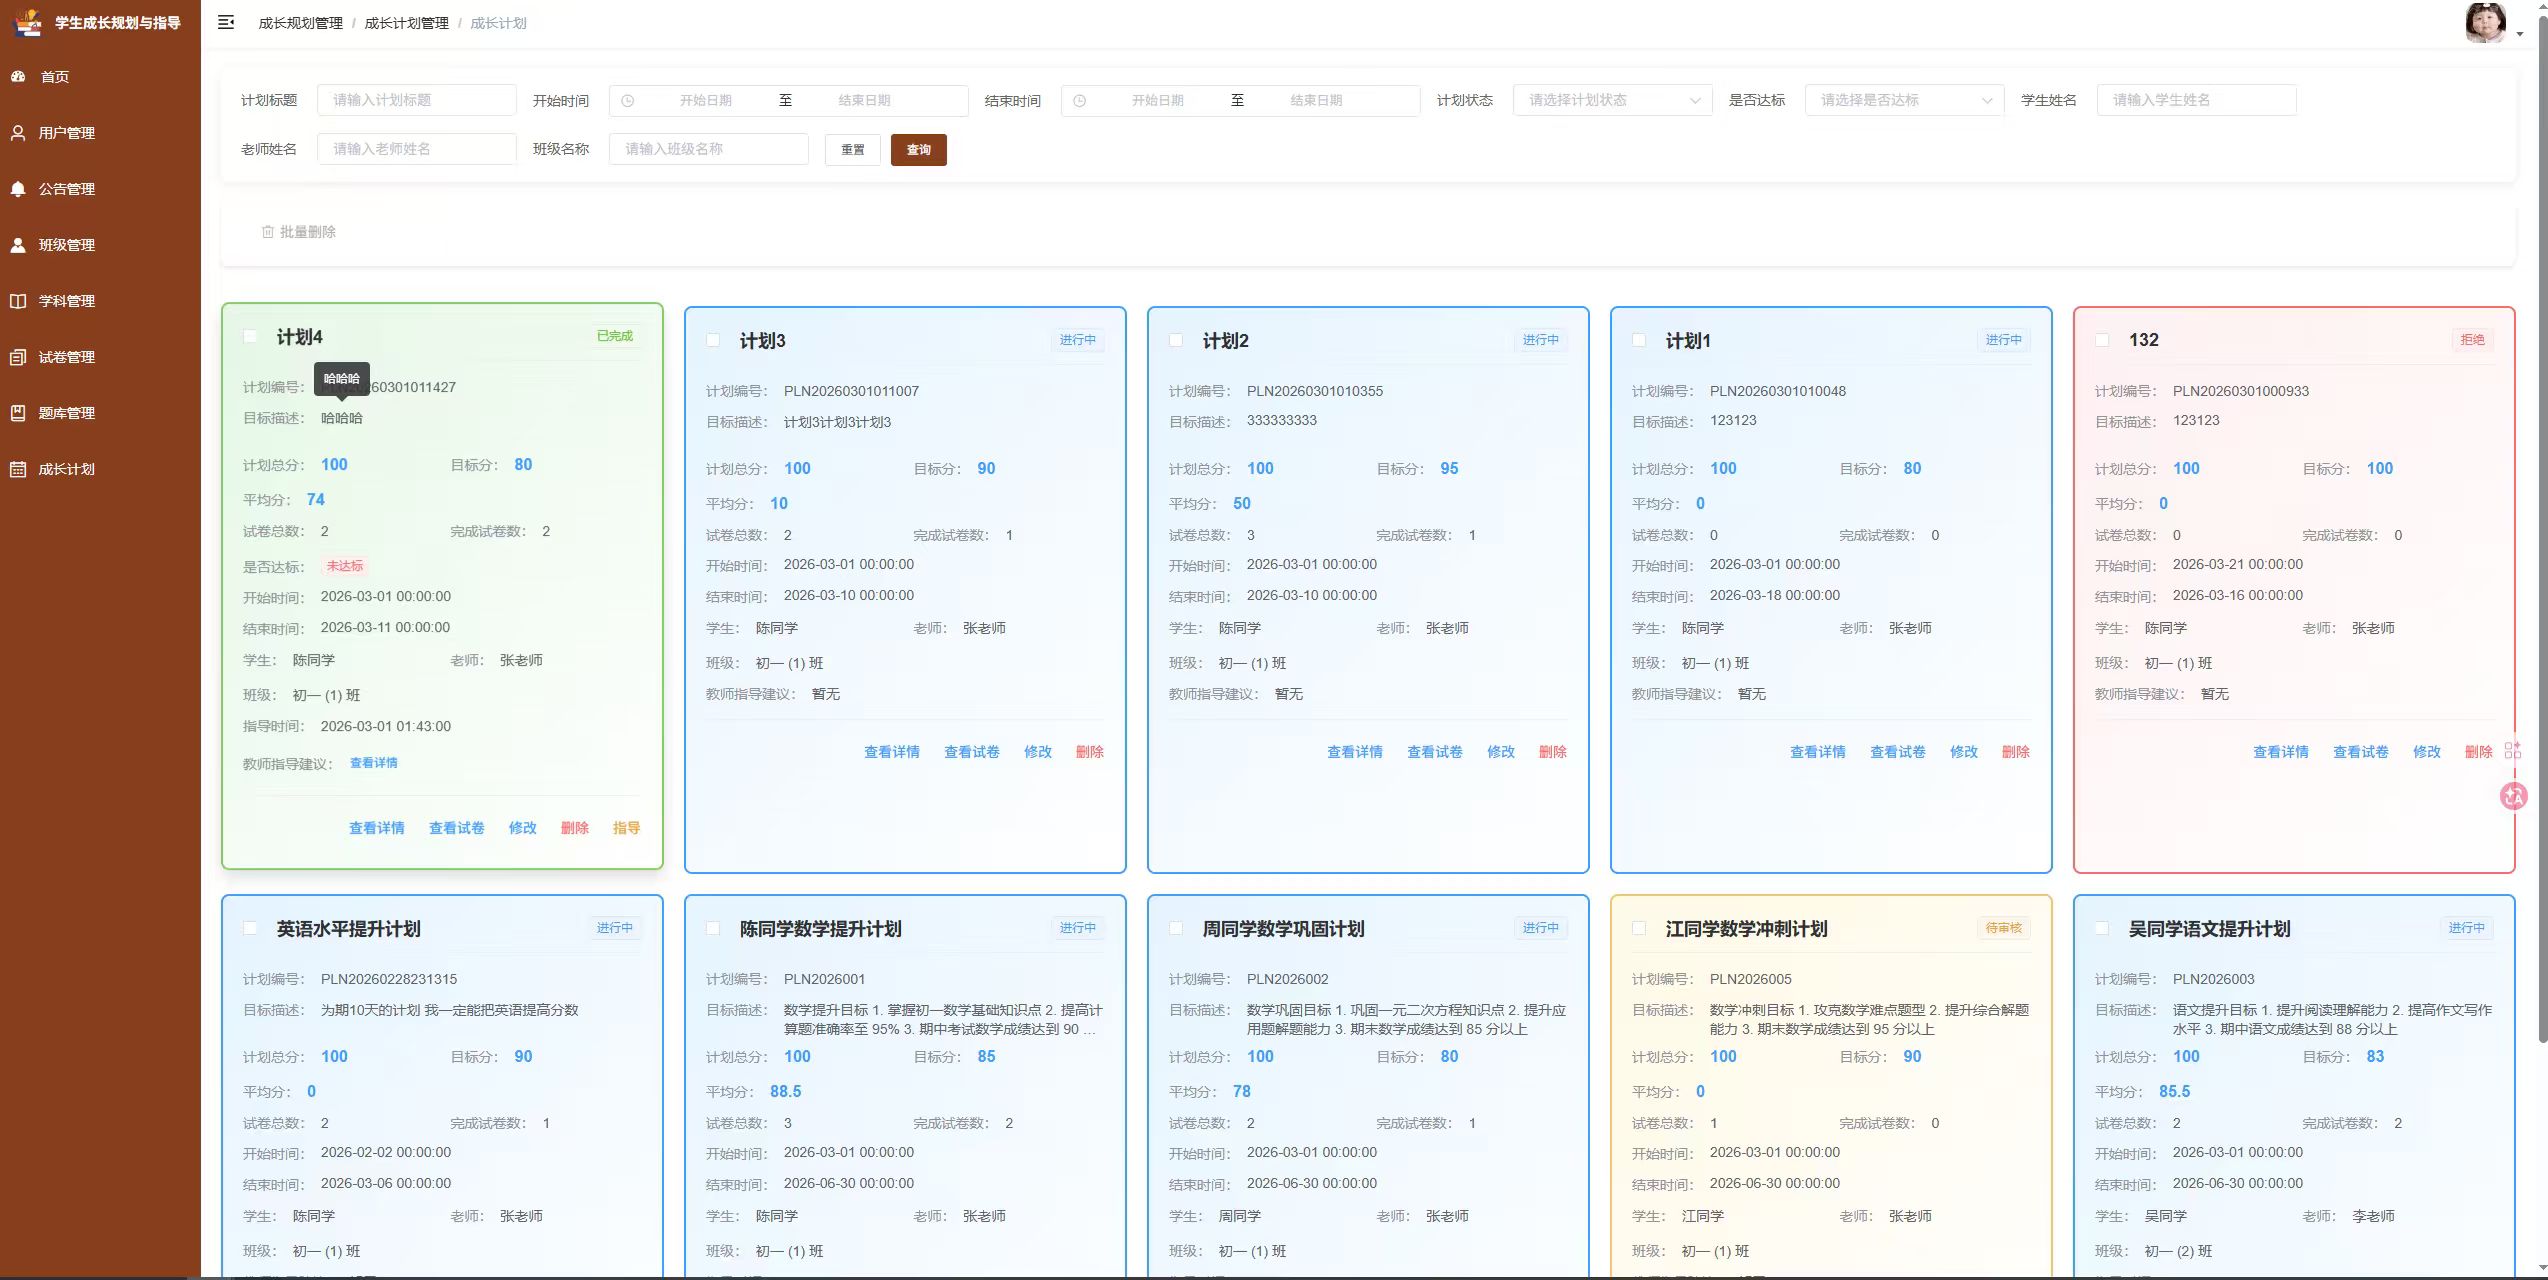This screenshot has width=2548, height=1280.
Task: Select checkbox on 陈同学数学提升计划 card
Action: tap(713, 929)
